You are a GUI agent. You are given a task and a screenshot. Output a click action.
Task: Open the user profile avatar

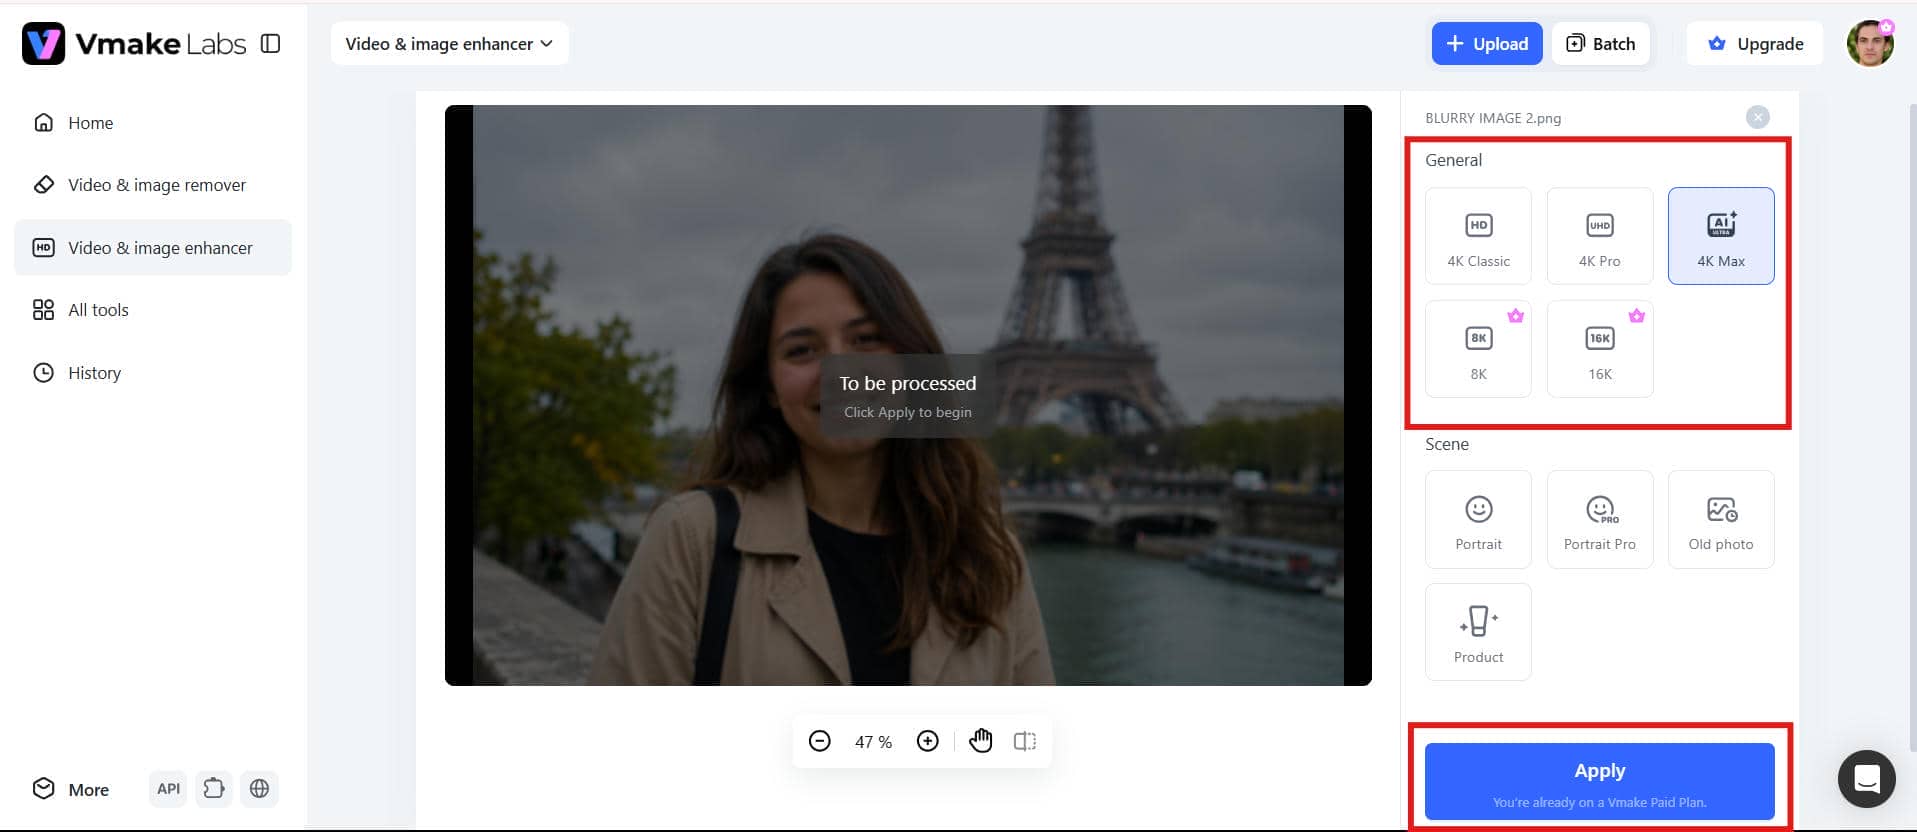(1870, 44)
